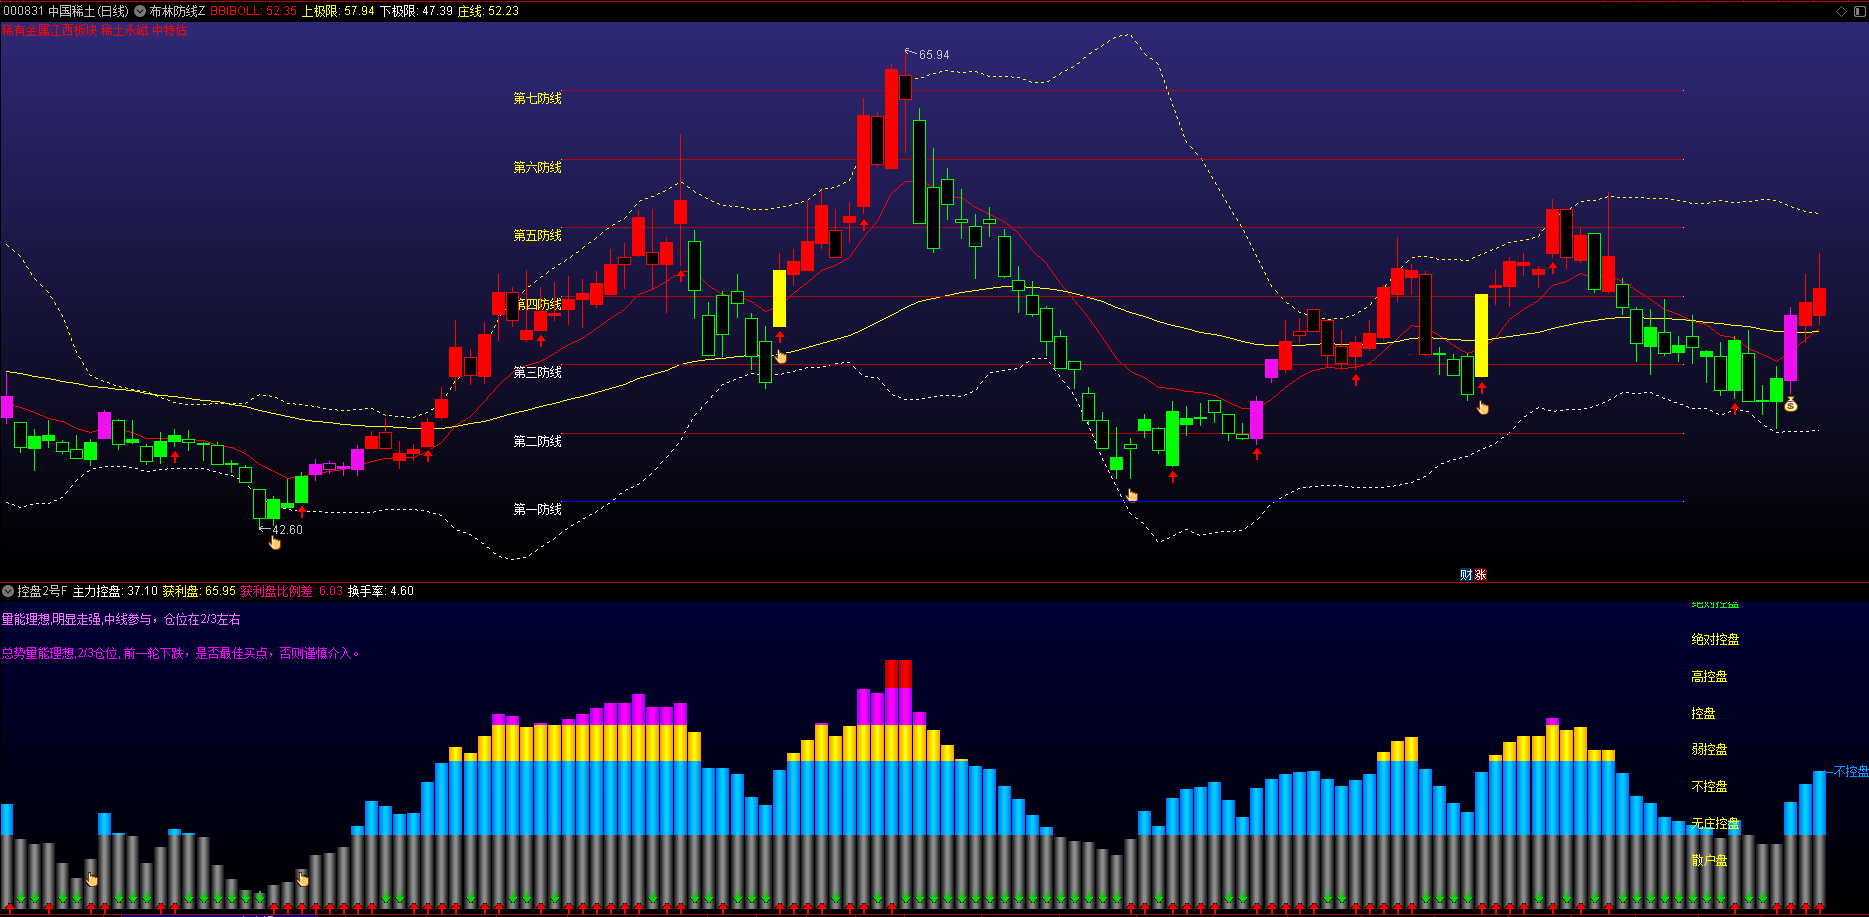Select the 000831 中国稀土 (日线) title

pyautogui.click(x=66, y=11)
